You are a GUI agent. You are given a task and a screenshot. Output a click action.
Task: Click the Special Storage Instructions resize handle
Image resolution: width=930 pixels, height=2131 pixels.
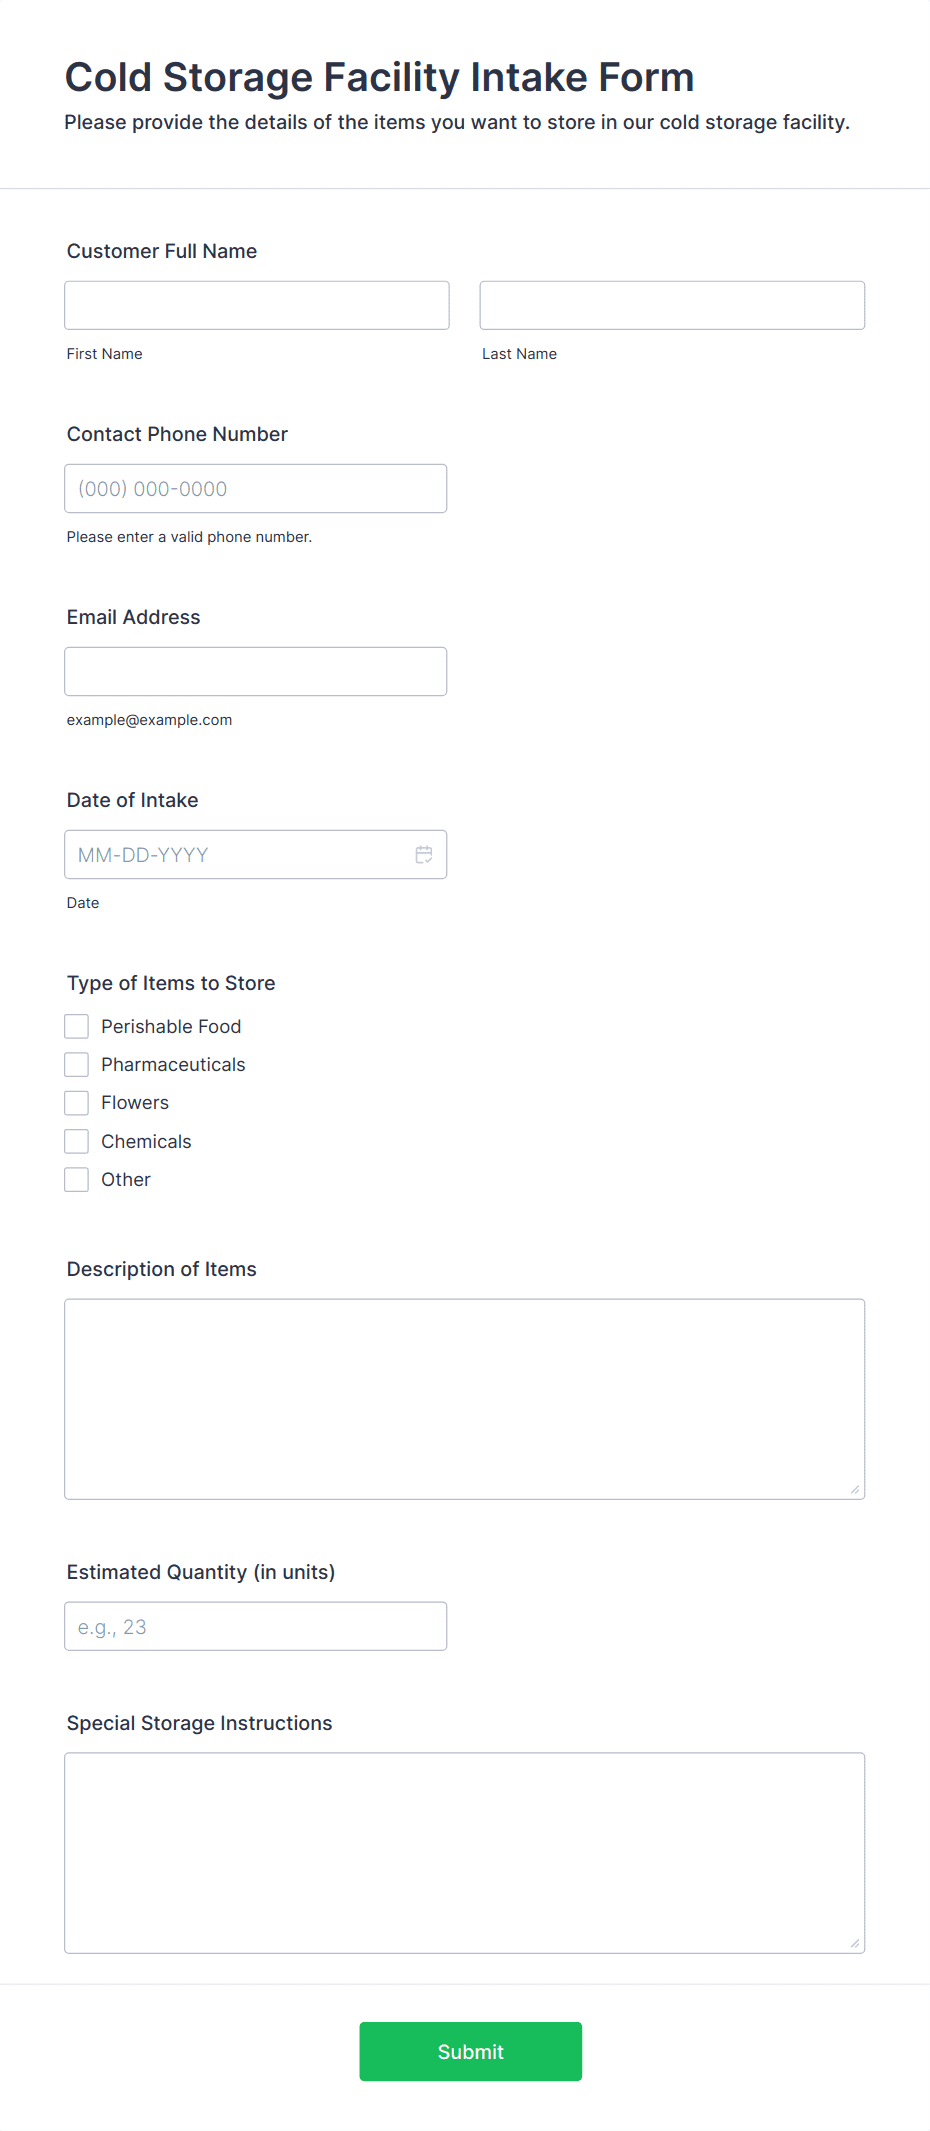855,1943
